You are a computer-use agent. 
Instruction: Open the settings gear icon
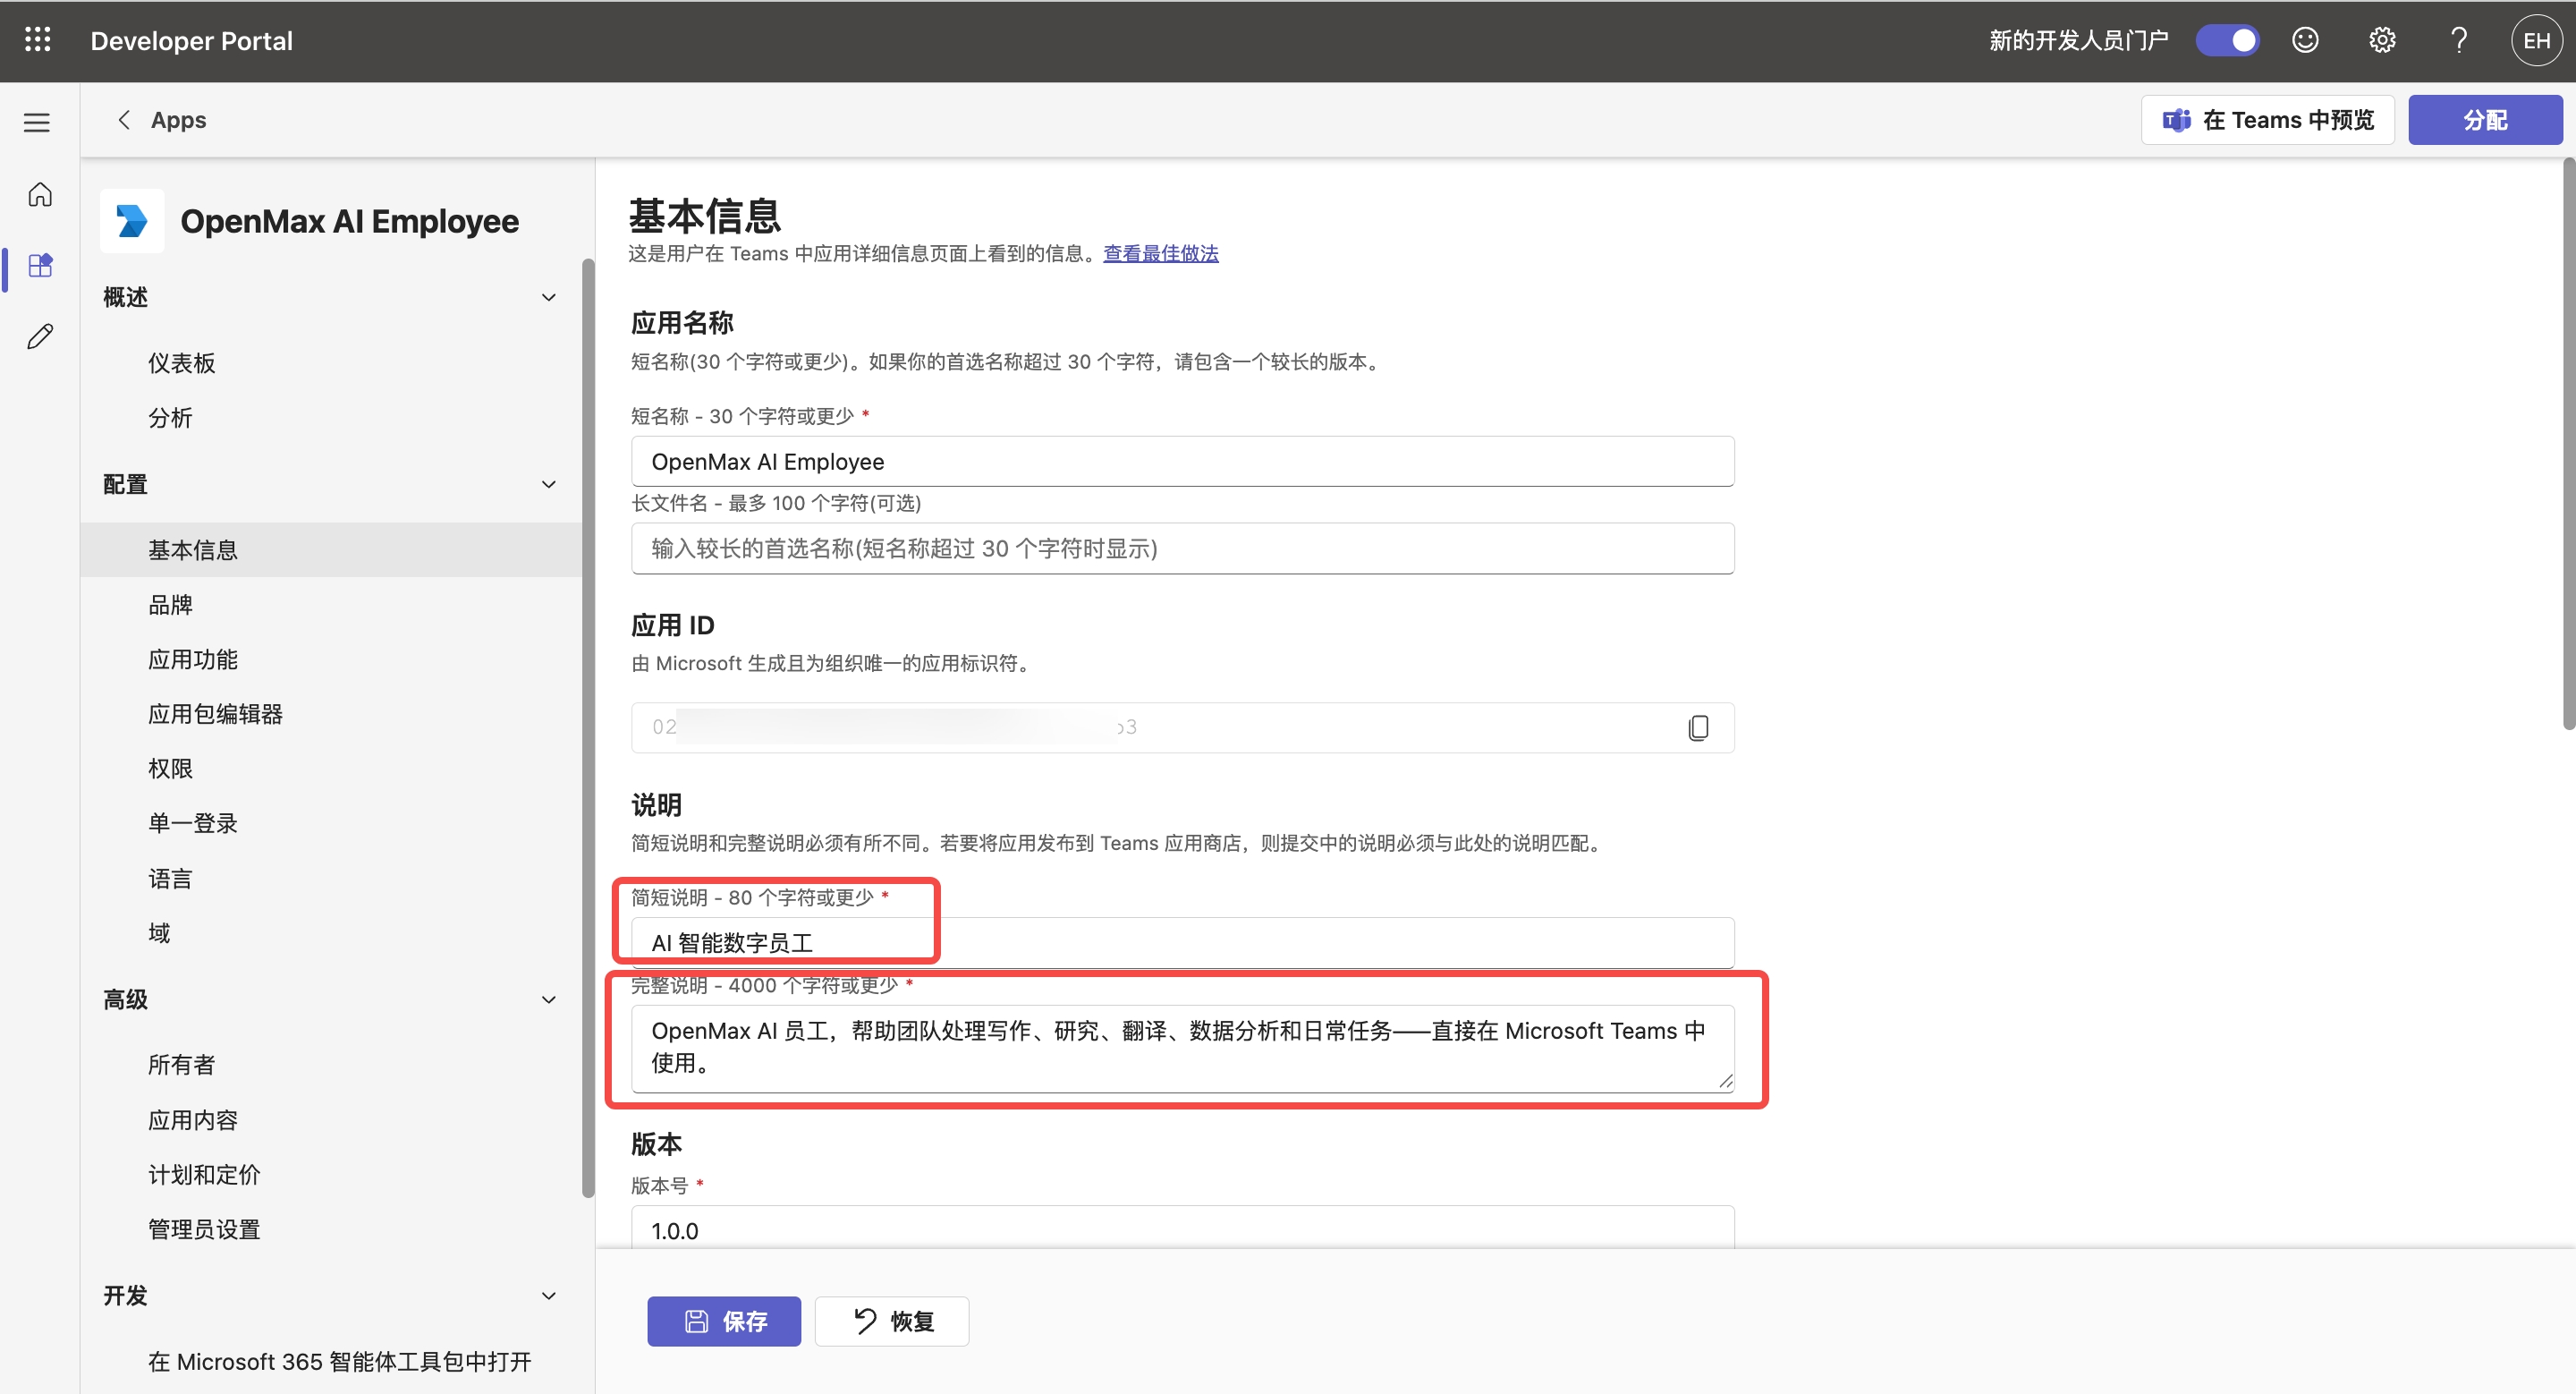(x=2382, y=40)
